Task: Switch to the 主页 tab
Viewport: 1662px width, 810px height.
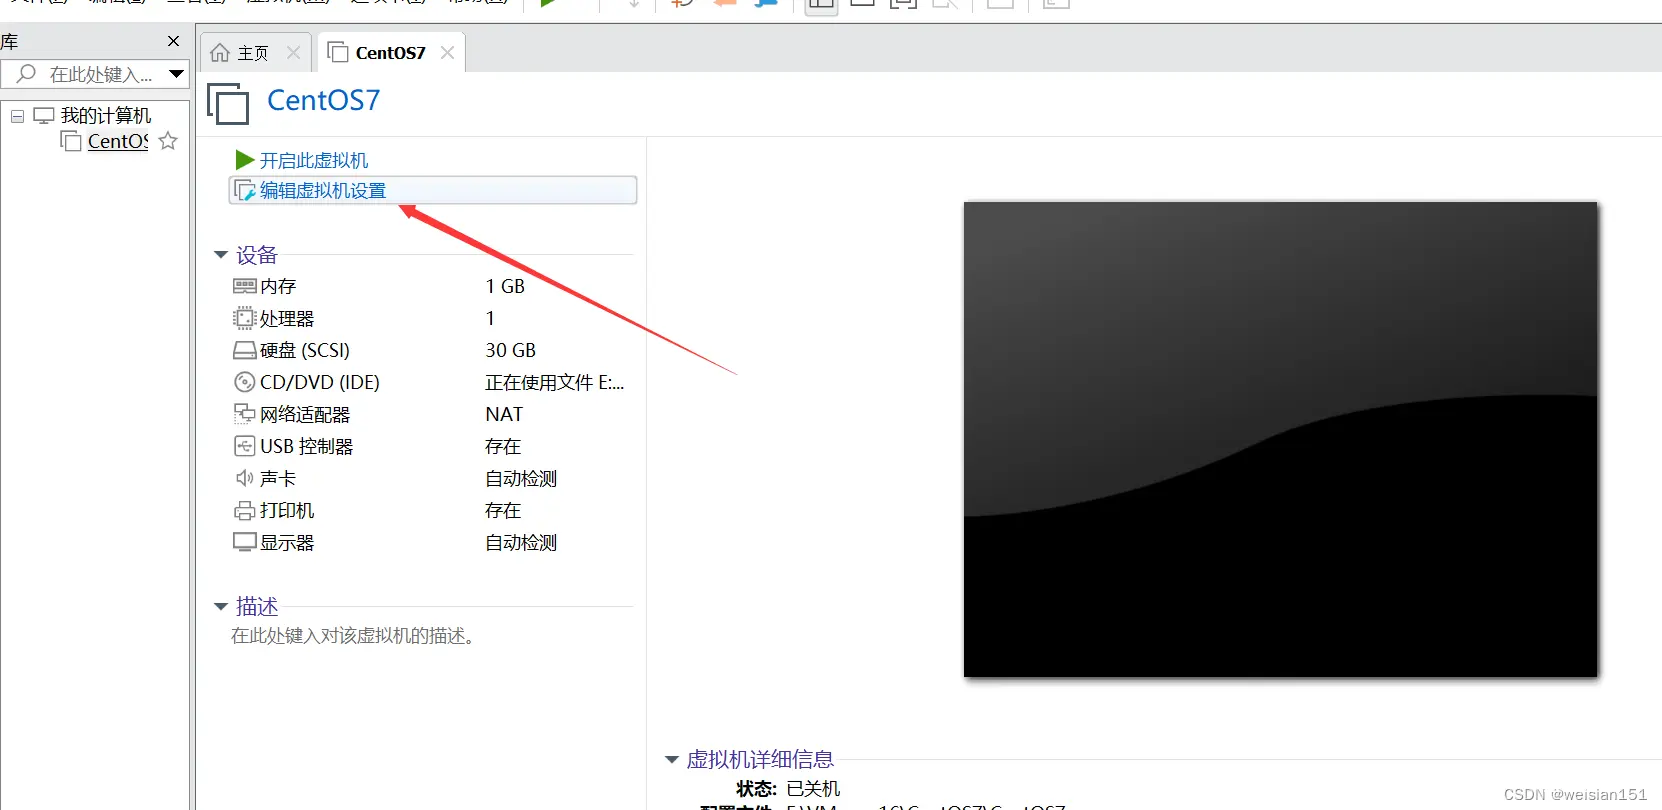Action: pos(255,53)
